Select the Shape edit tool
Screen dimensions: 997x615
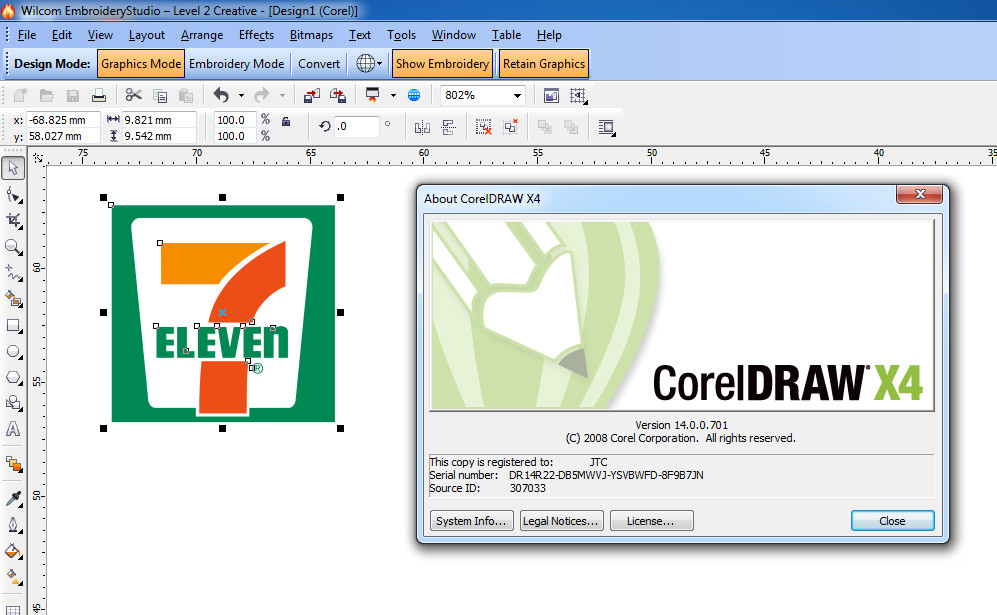coord(13,195)
